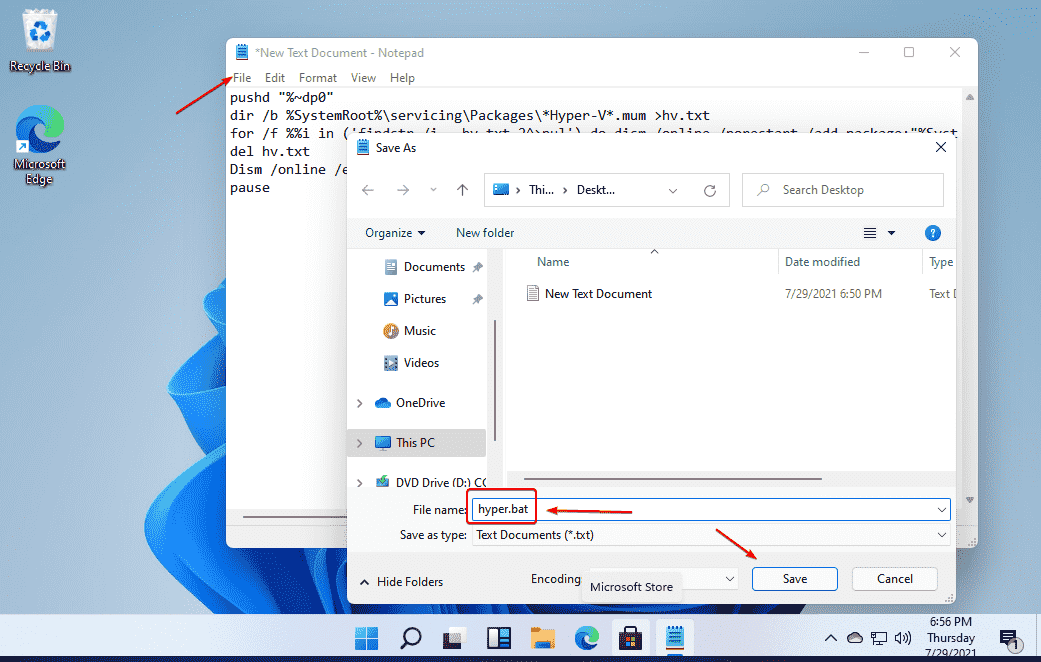The width and height of the screenshot is (1041, 662).
Task: Click the Cancel button
Action: [894, 579]
